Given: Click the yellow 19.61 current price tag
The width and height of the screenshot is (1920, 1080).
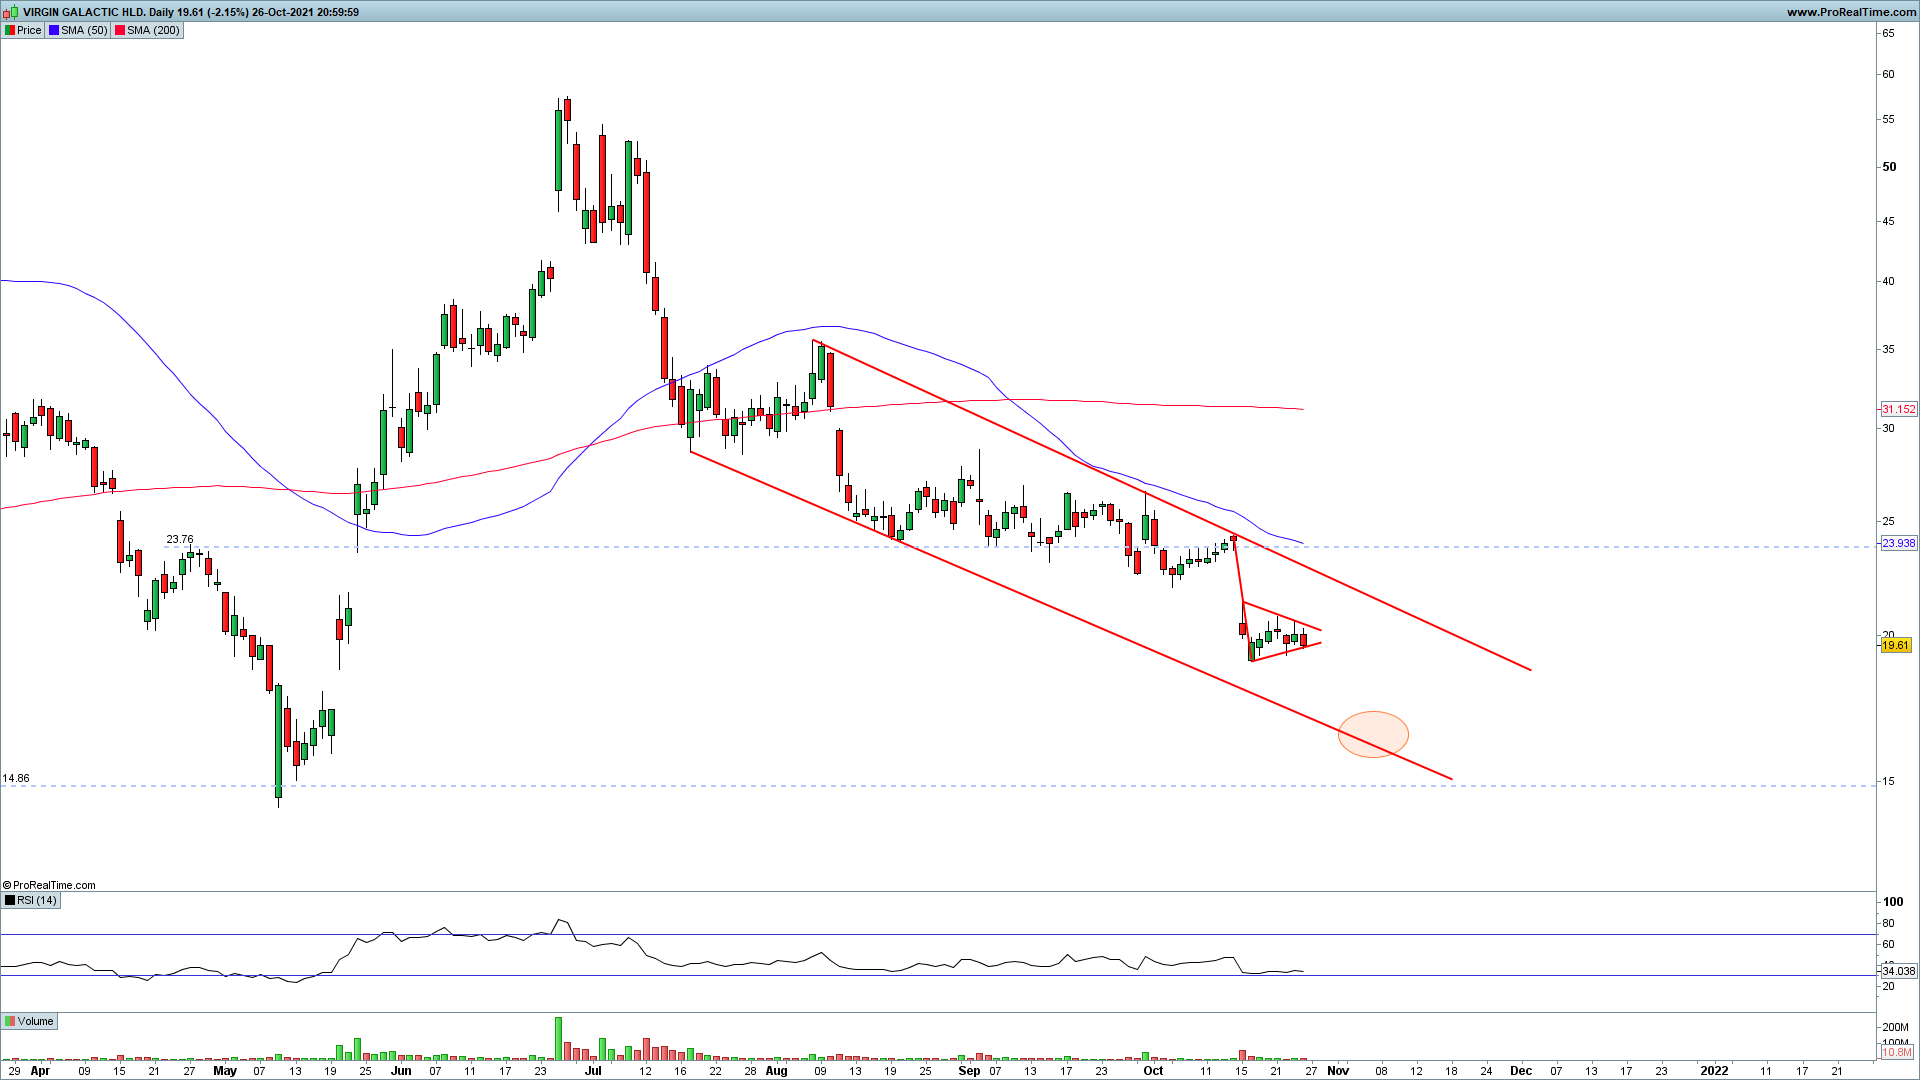Looking at the screenshot, I should pos(1895,645).
